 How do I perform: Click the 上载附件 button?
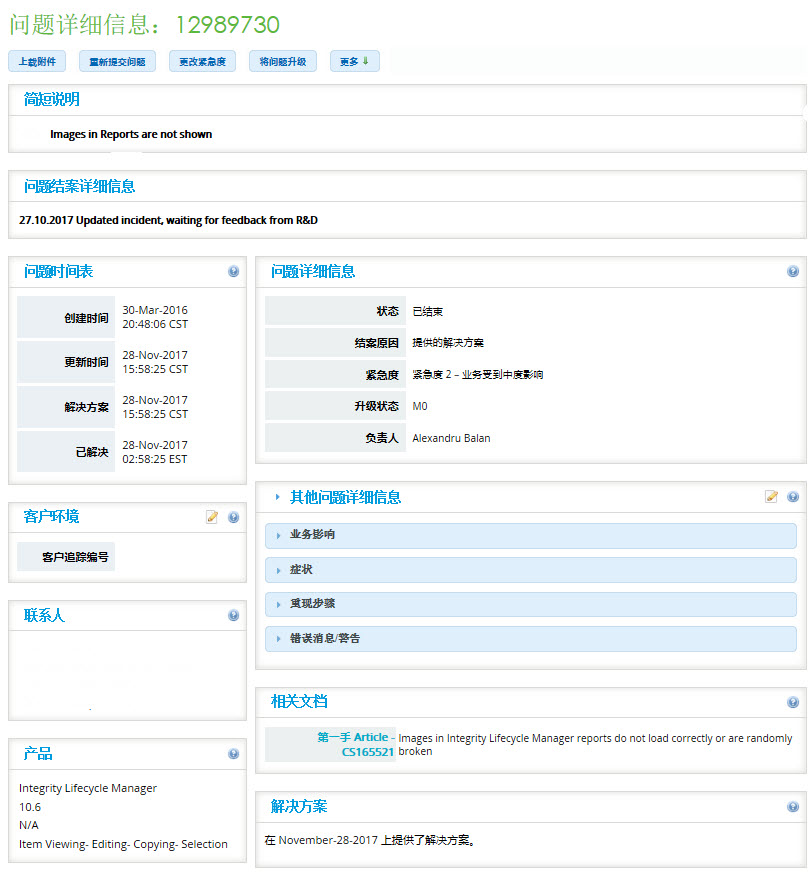(37, 62)
